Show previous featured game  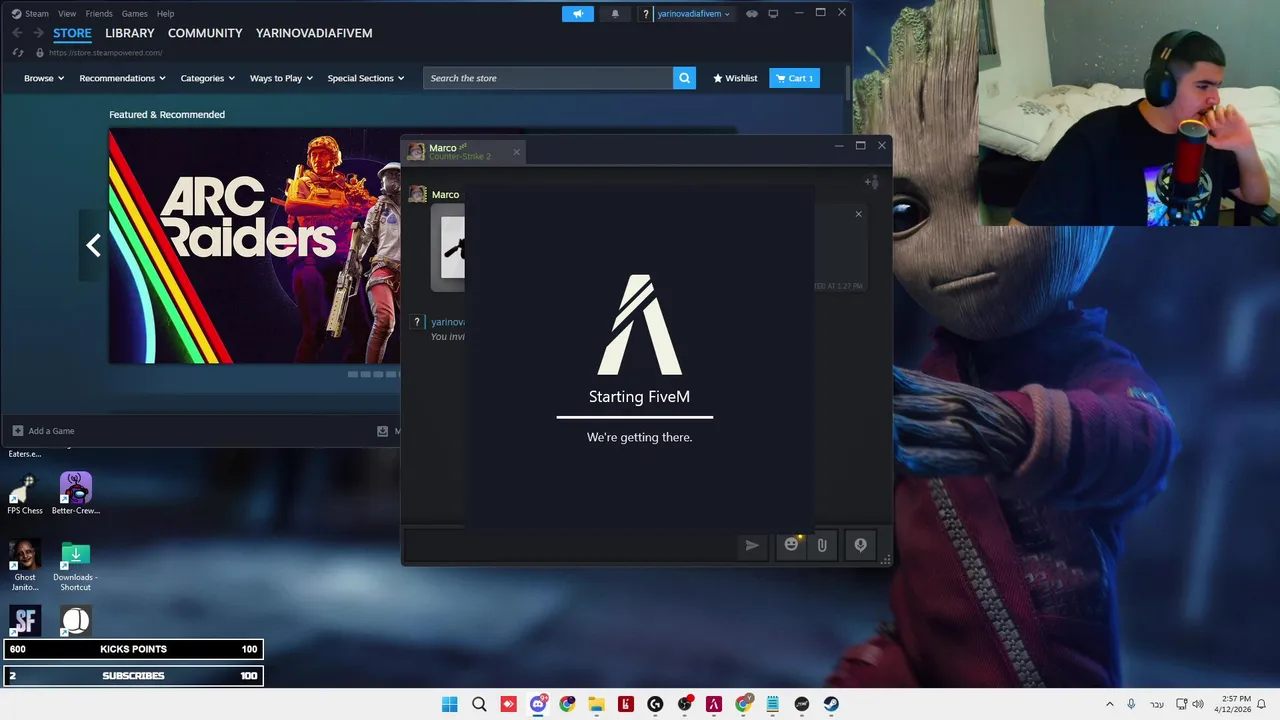94,245
